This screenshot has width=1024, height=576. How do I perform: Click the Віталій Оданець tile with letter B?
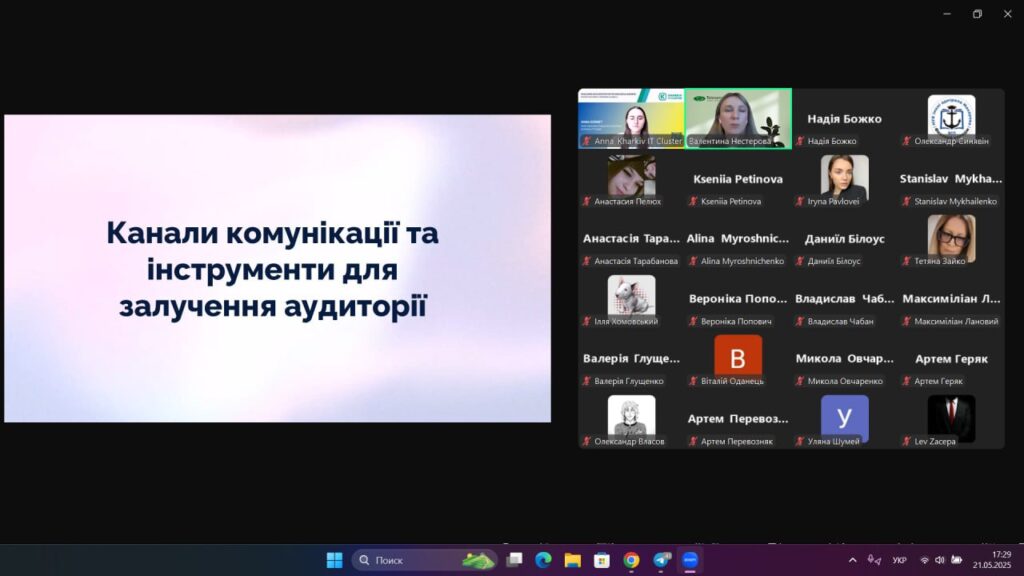tap(738, 360)
